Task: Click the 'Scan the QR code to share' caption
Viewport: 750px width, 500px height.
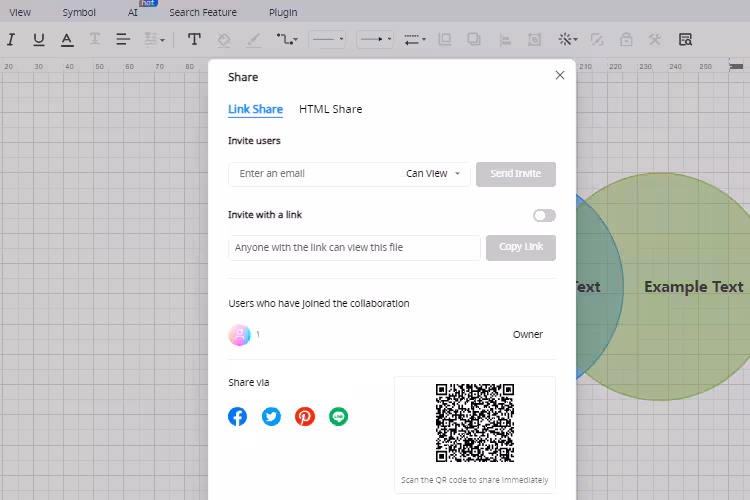Action: 474,480
